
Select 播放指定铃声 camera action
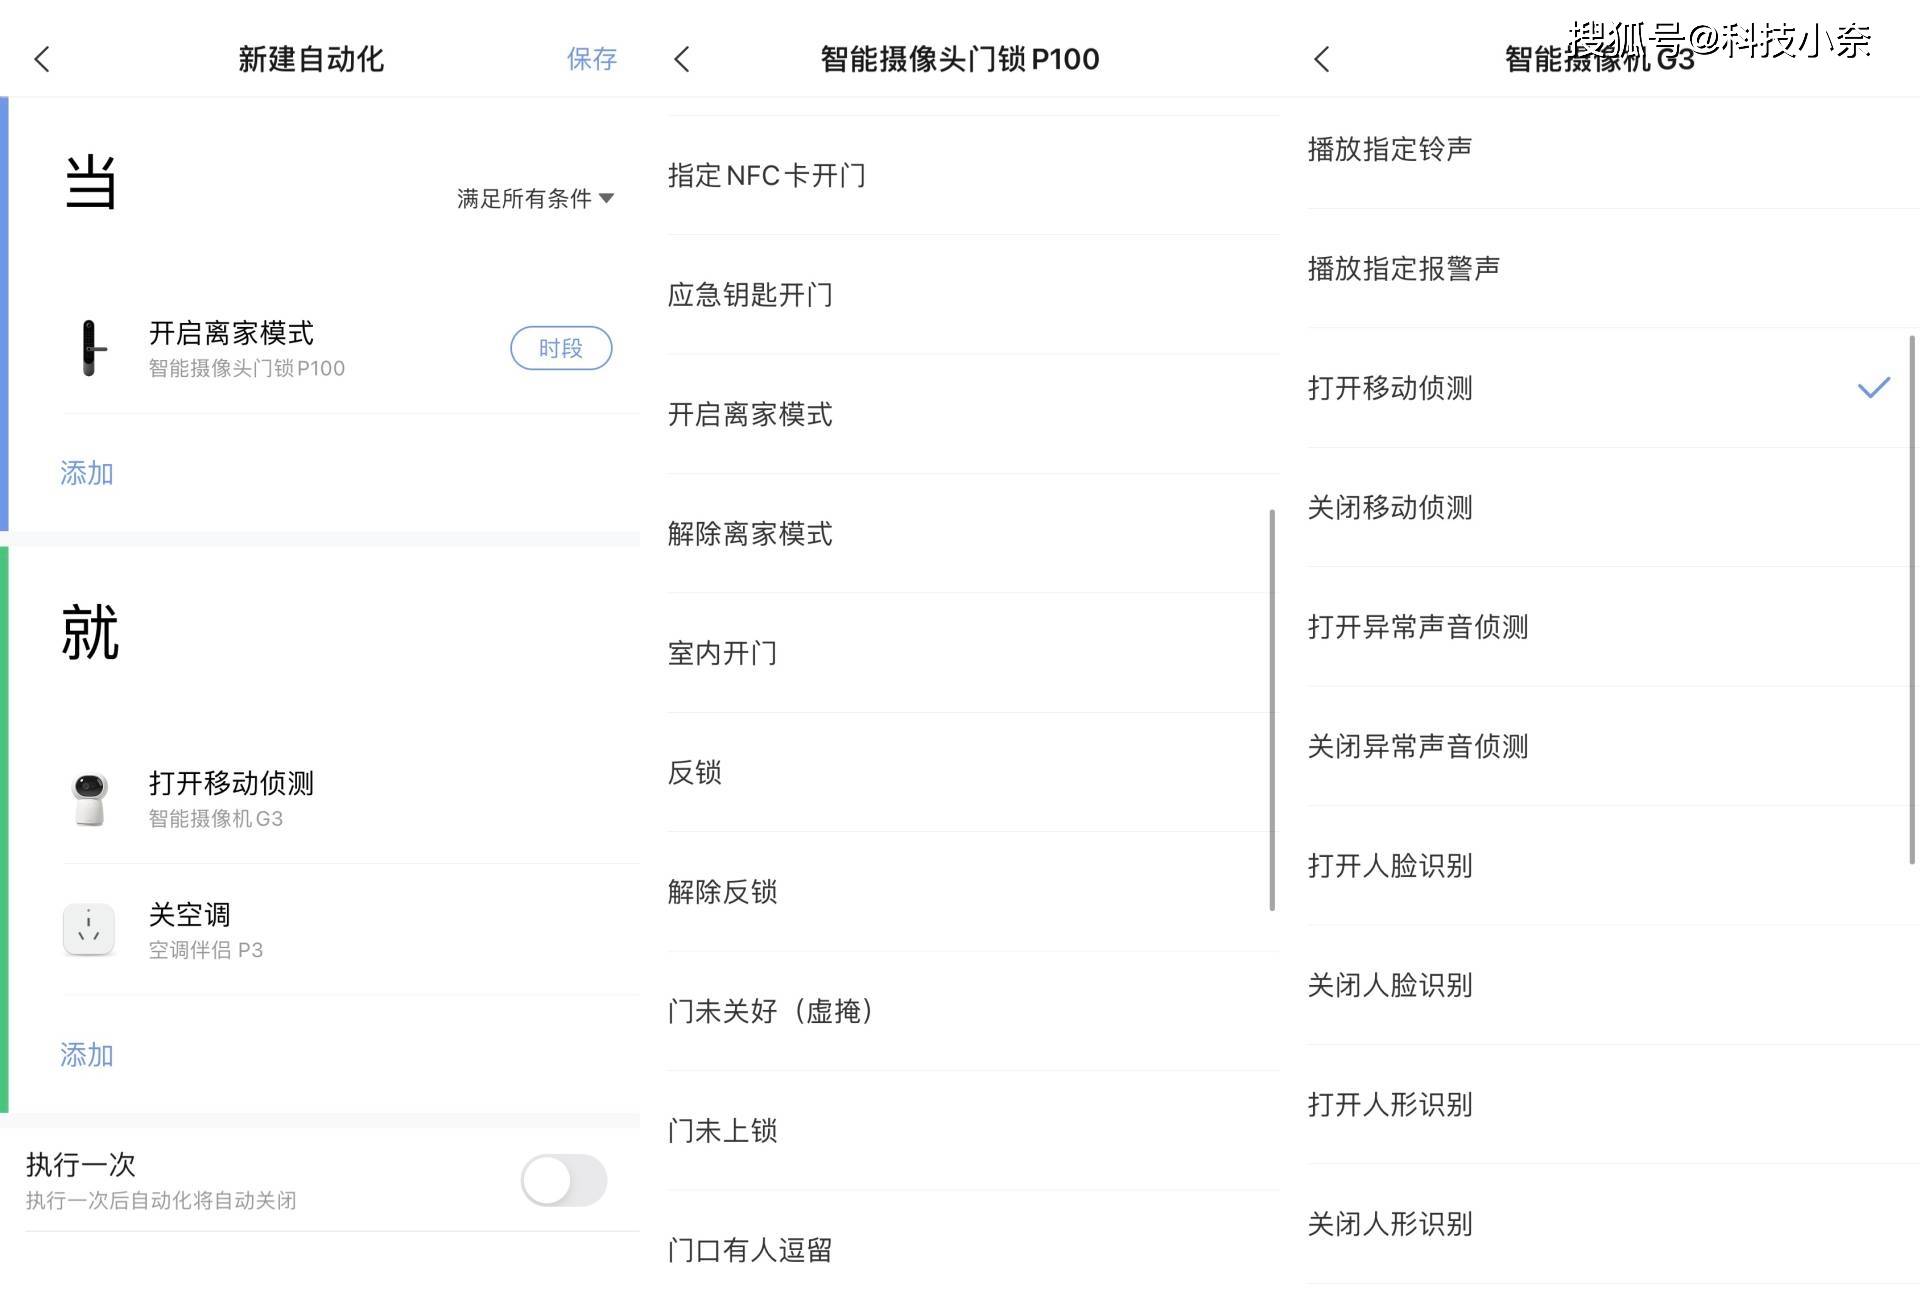click(x=1613, y=149)
